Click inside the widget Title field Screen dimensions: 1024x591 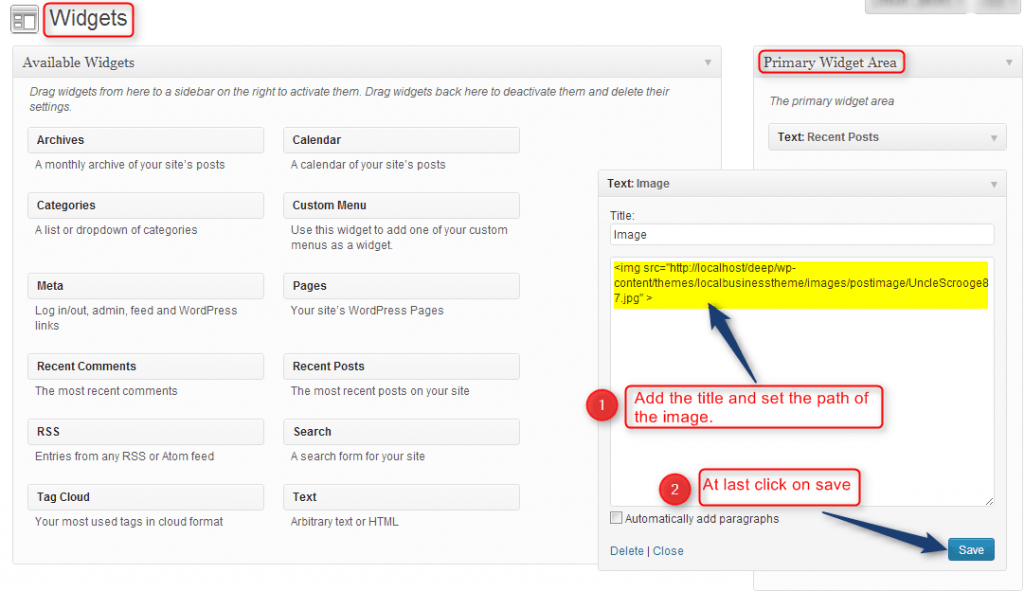tap(802, 234)
